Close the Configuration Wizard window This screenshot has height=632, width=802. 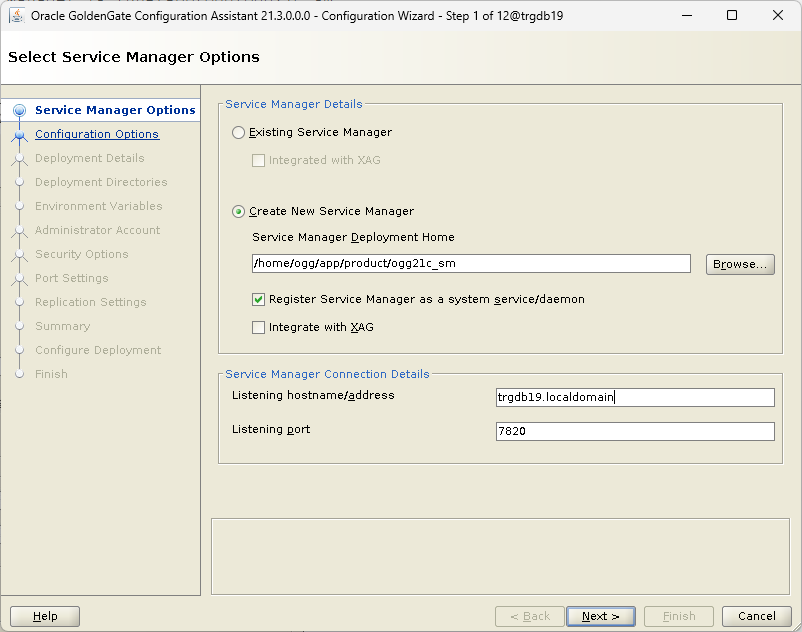[777, 15]
